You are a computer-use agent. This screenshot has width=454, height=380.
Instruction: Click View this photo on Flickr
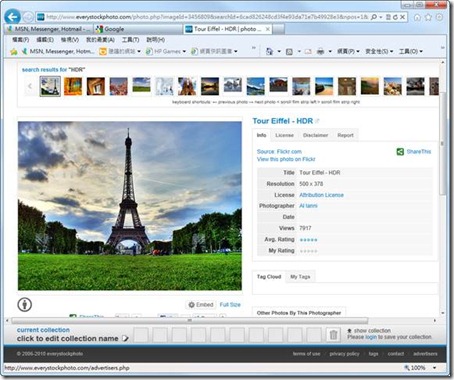(286, 159)
